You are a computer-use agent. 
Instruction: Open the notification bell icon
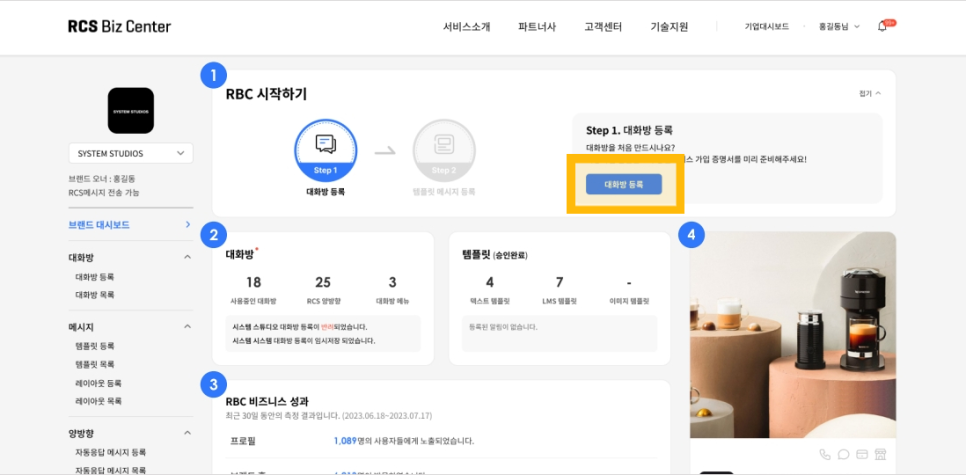(882, 26)
